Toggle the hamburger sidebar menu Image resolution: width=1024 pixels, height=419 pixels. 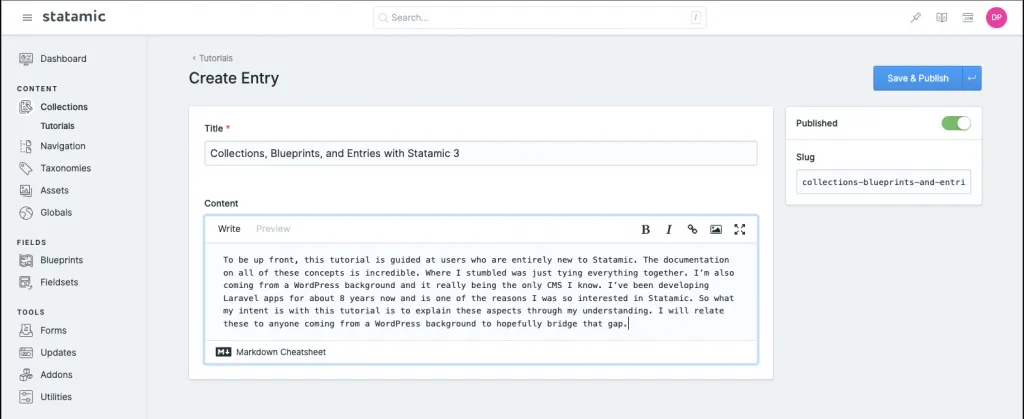point(27,18)
